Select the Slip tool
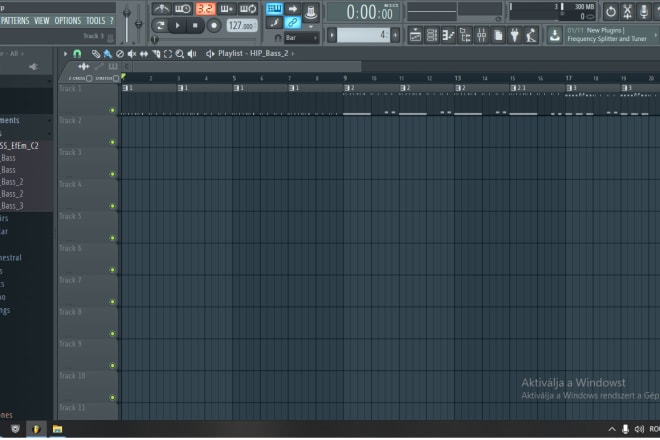The width and height of the screenshot is (660, 440). click(144, 54)
